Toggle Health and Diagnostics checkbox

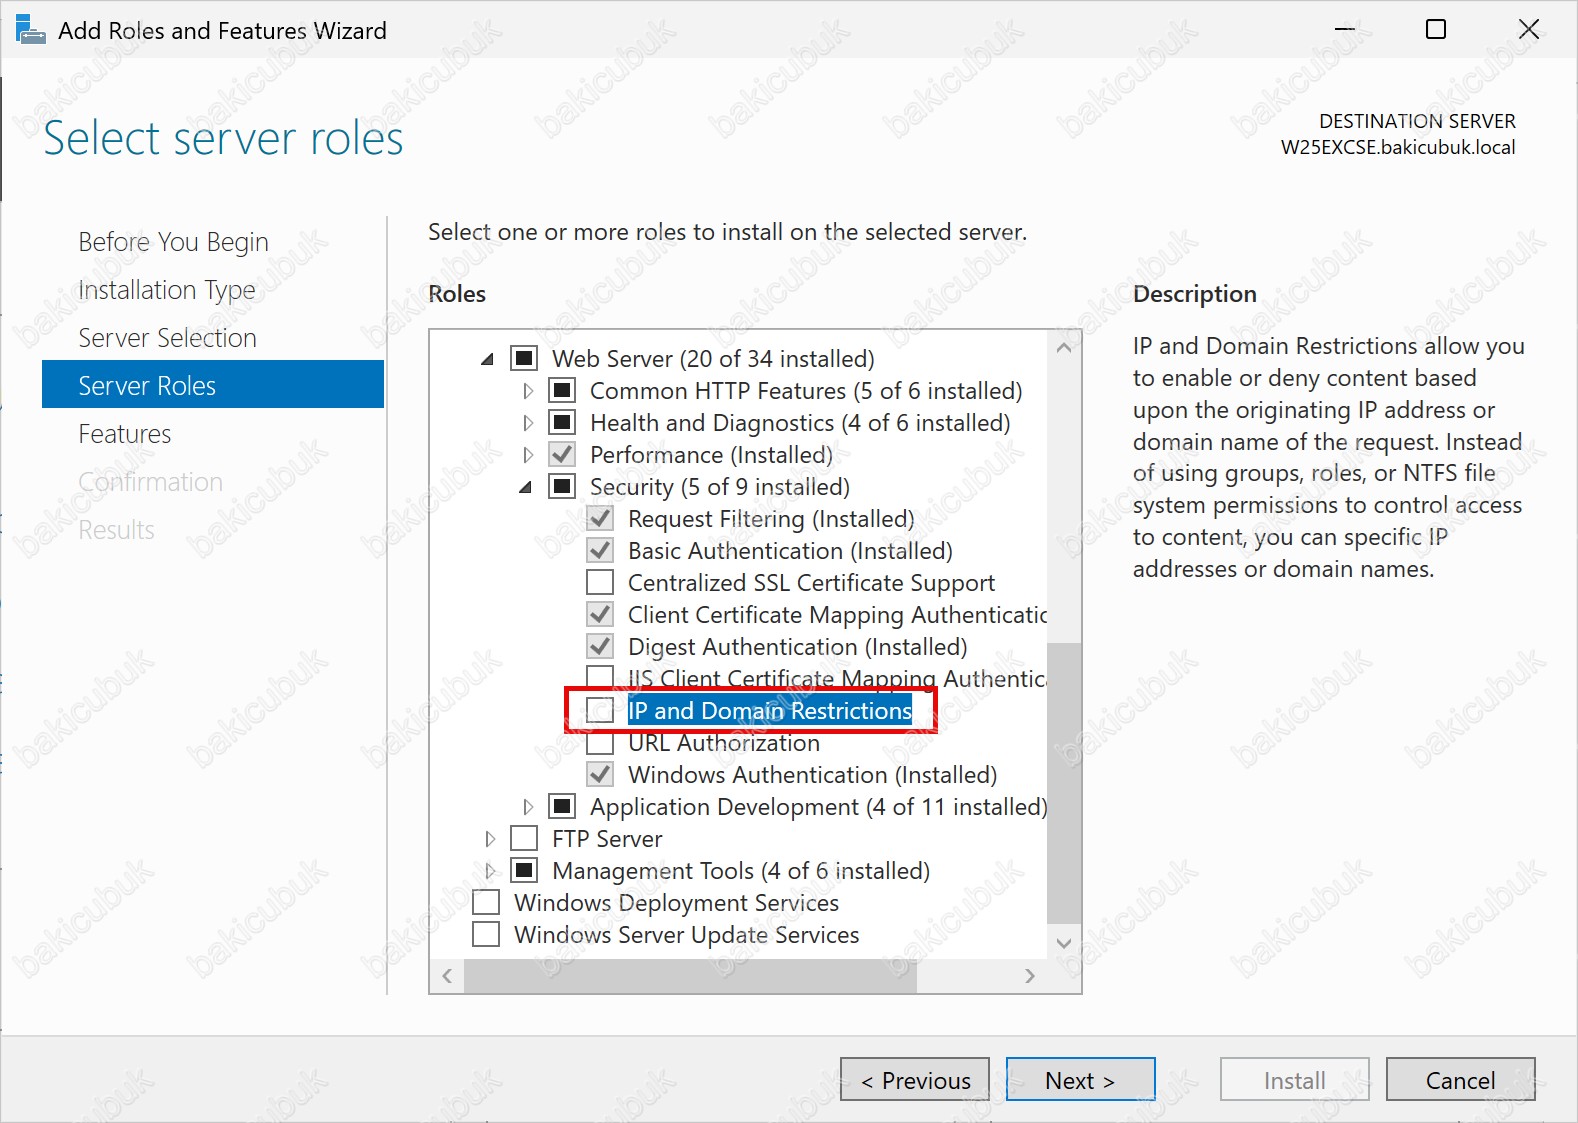click(562, 422)
